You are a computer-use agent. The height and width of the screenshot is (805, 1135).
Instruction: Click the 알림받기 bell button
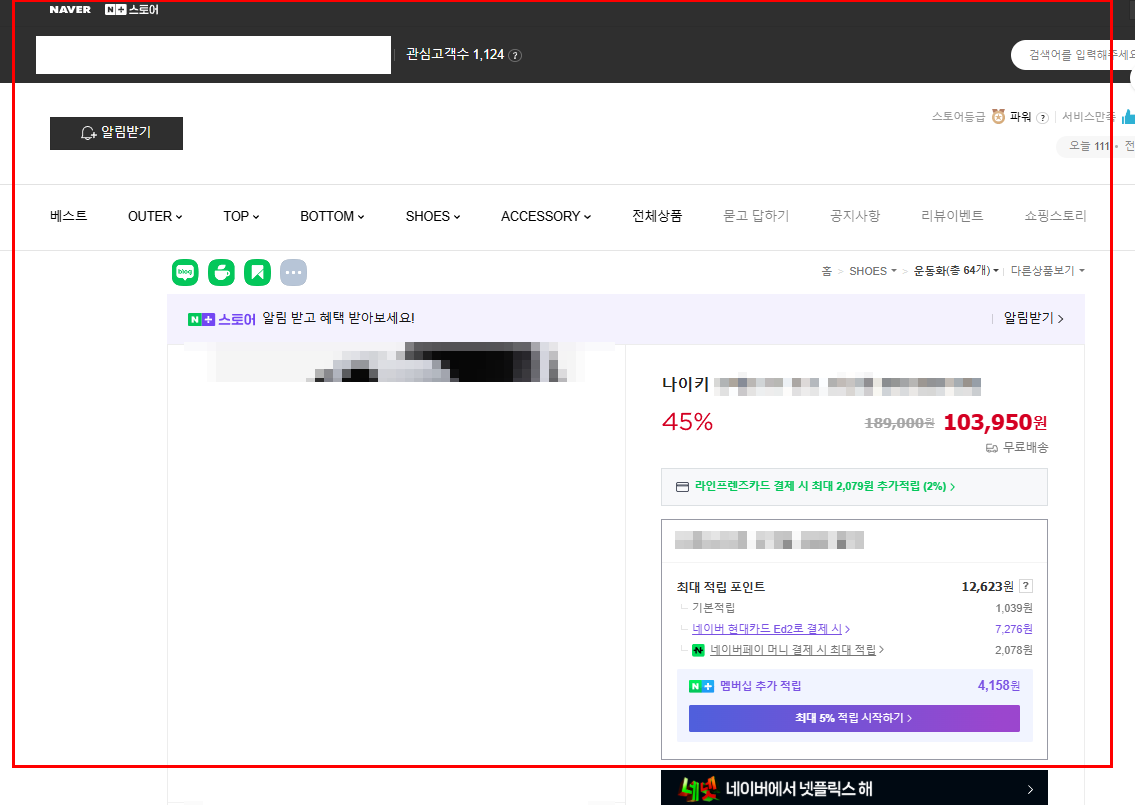coord(117,133)
